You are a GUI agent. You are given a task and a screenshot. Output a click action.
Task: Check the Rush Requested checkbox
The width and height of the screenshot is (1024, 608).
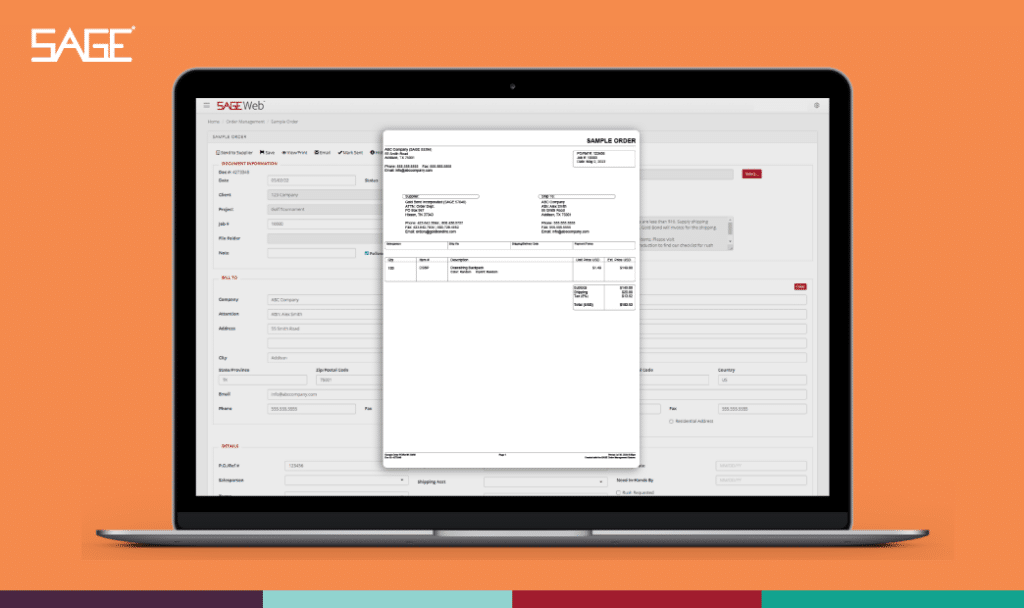point(619,492)
